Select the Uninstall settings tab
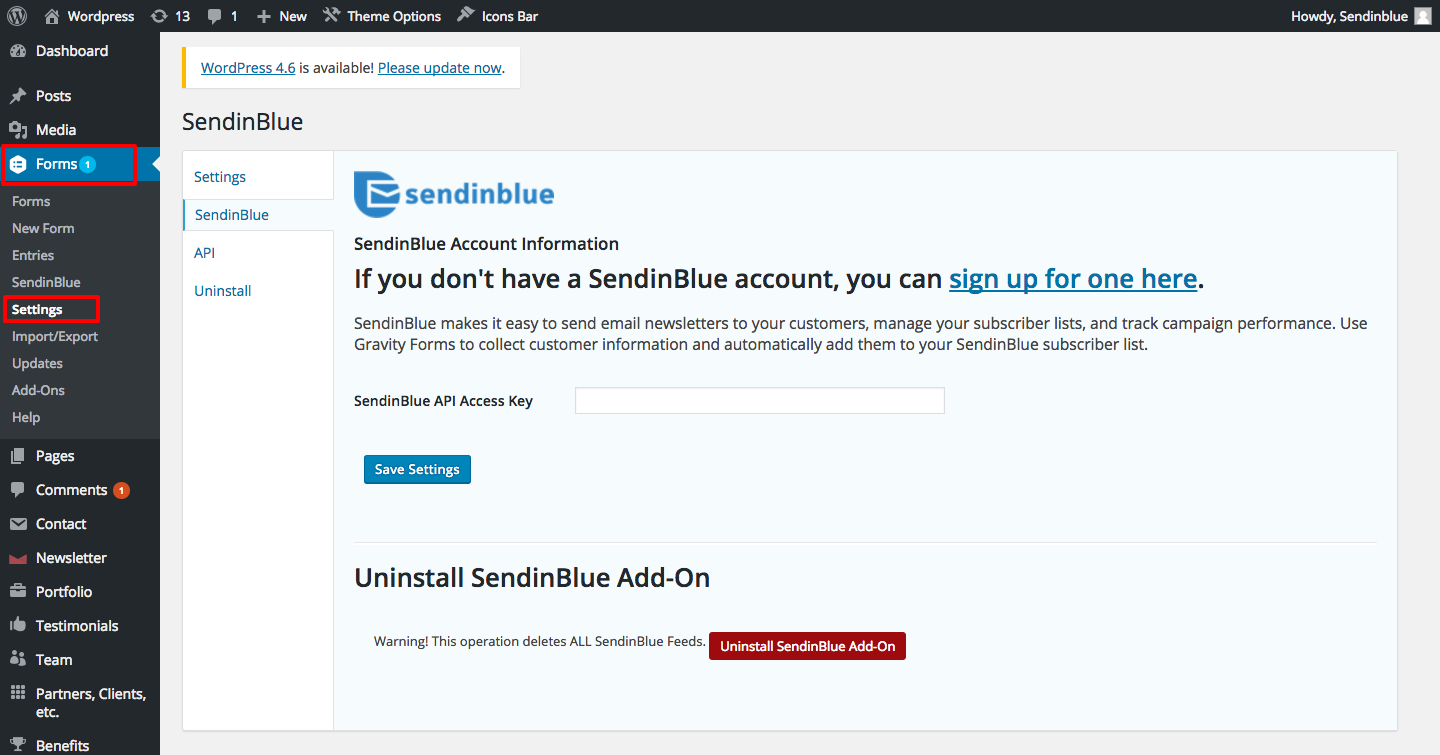This screenshot has height=755, width=1440. [x=222, y=291]
